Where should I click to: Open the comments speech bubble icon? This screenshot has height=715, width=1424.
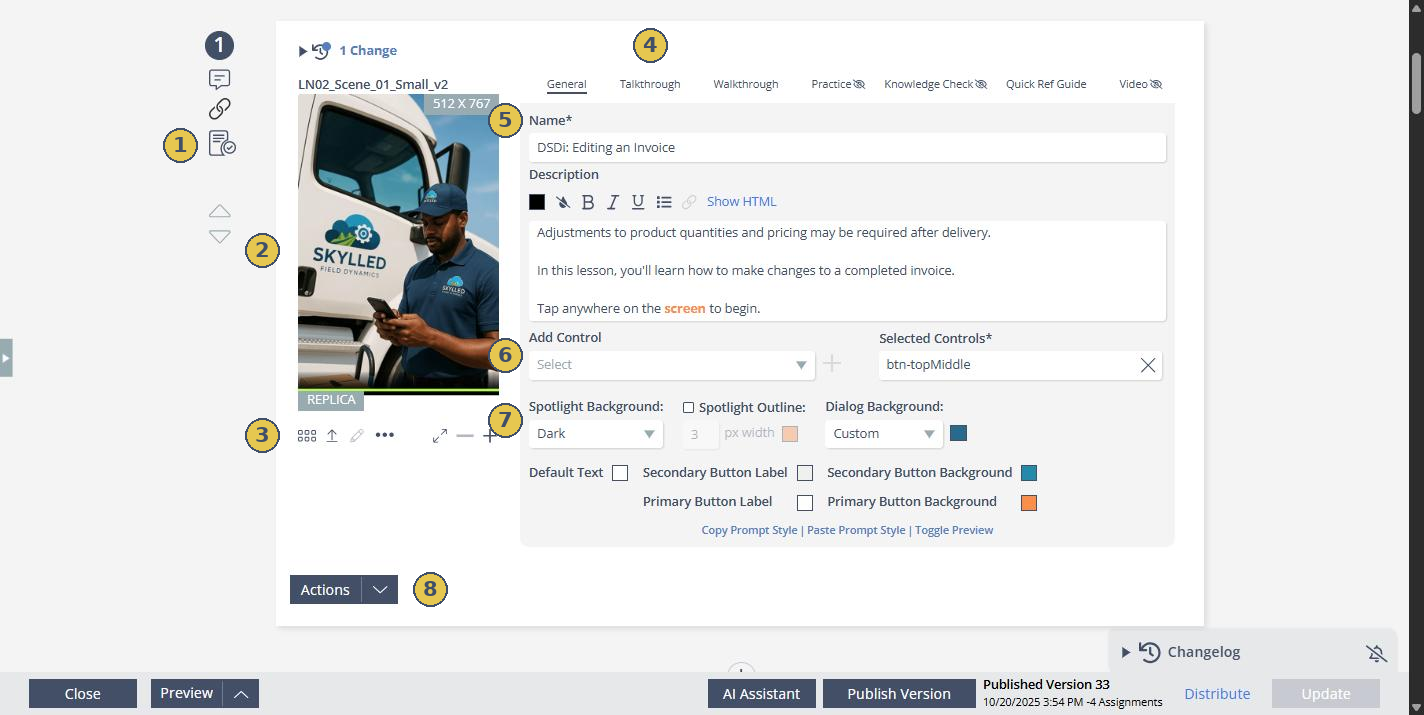pos(219,79)
